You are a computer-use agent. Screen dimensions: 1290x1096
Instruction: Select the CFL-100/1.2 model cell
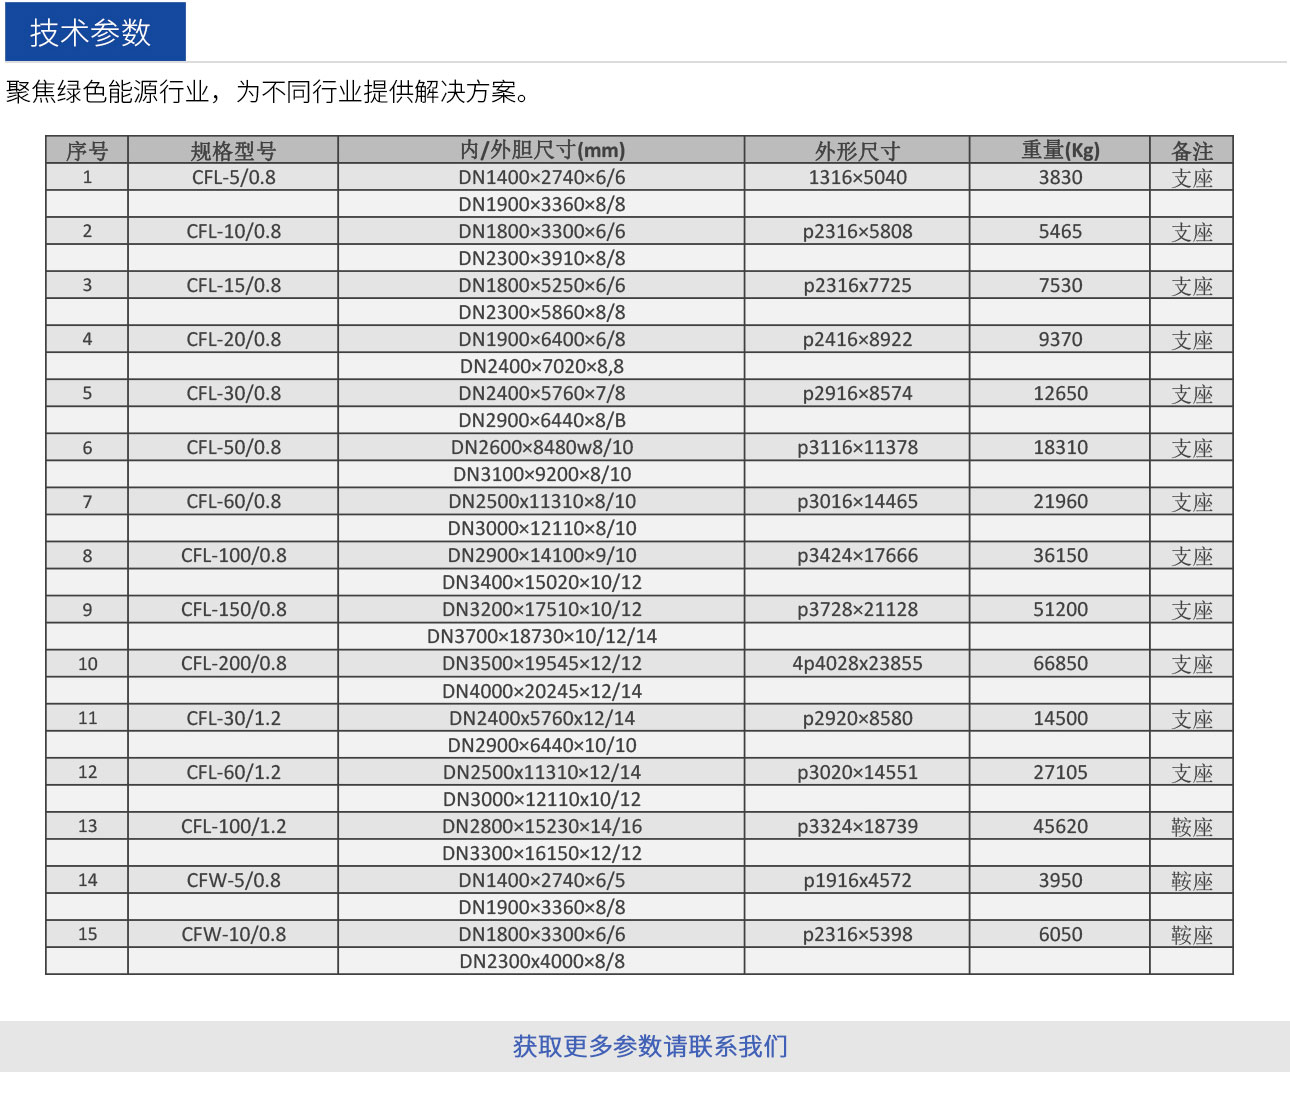(233, 827)
